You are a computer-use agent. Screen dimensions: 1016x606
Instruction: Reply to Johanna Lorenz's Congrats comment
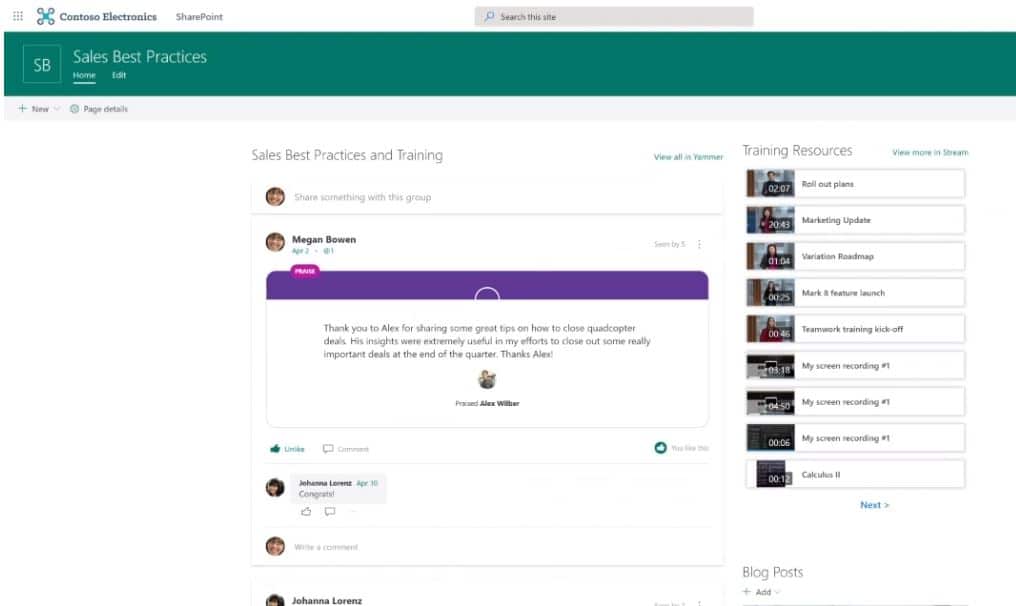(330, 511)
